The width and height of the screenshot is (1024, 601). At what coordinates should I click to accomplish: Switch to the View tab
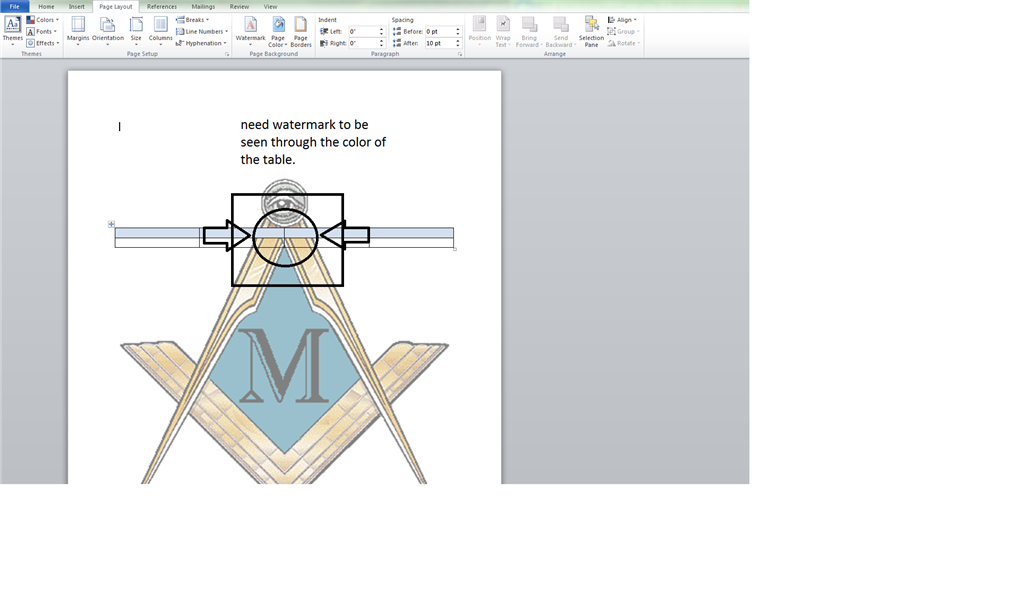tap(270, 7)
